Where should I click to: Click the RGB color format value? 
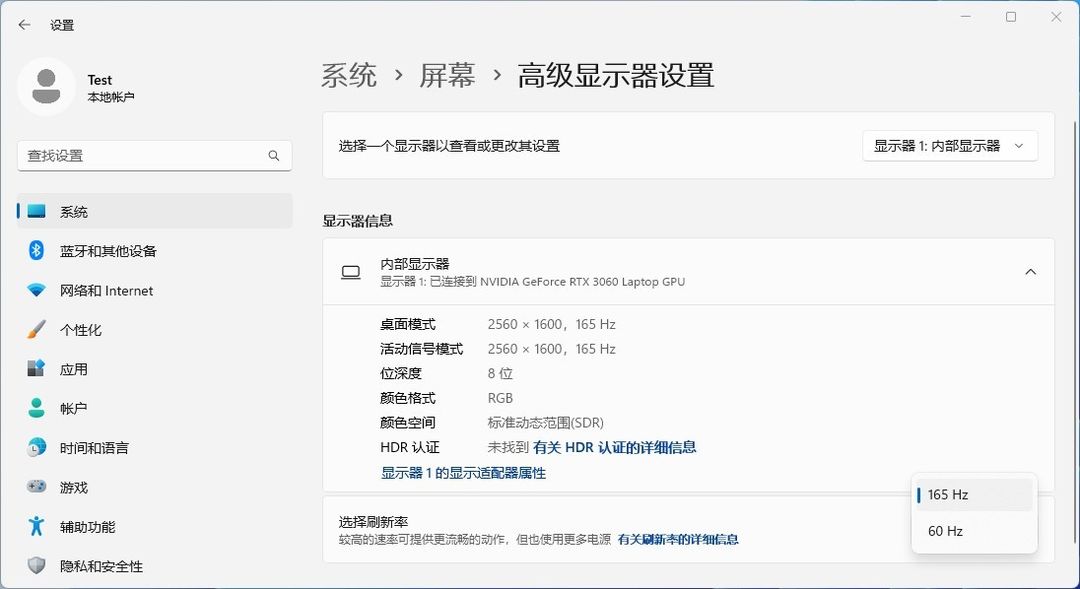coord(500,398)
